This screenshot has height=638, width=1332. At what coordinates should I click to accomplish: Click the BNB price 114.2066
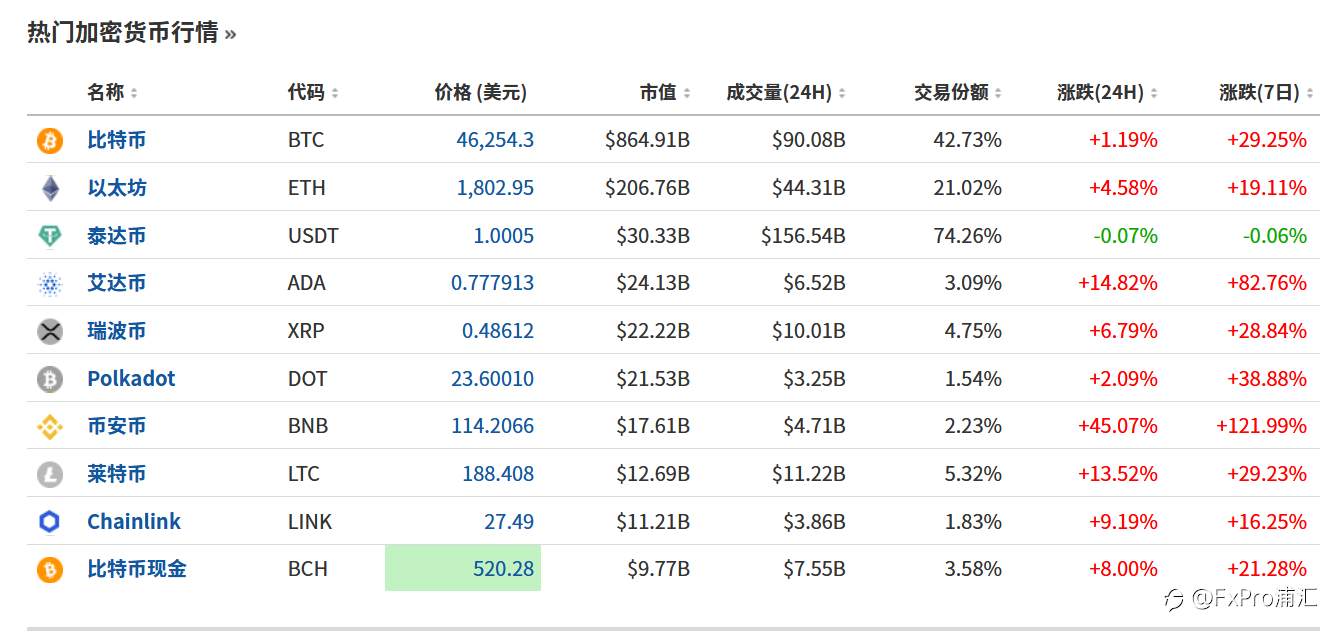click(x=492, y=426)
